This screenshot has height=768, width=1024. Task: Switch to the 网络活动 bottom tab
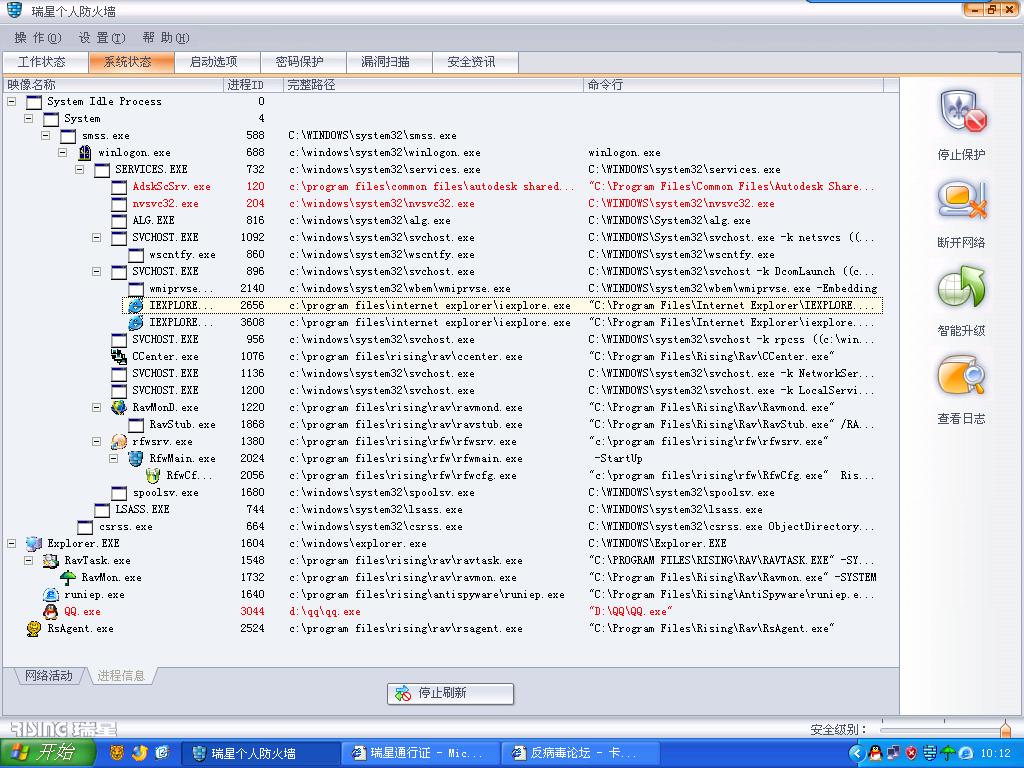pos(48,676)
